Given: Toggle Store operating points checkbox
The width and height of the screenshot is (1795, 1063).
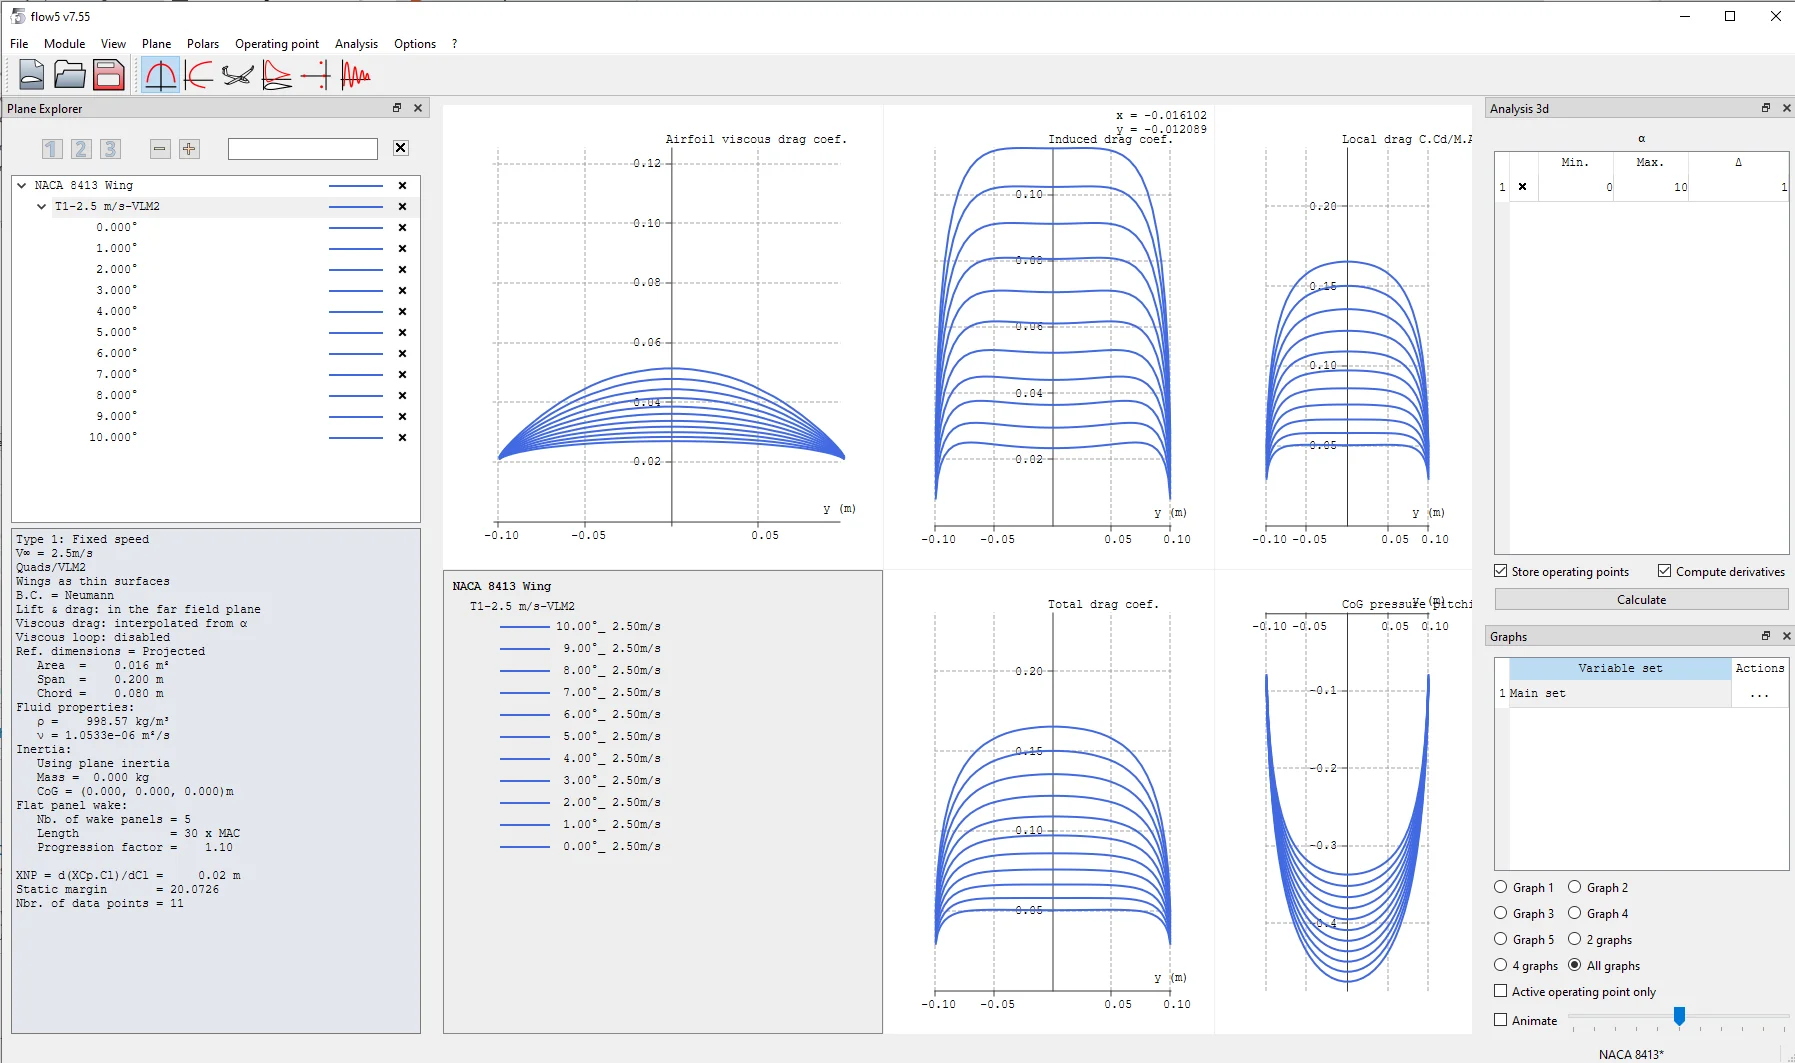Looking at the screenshot, I should (1561, 571).
